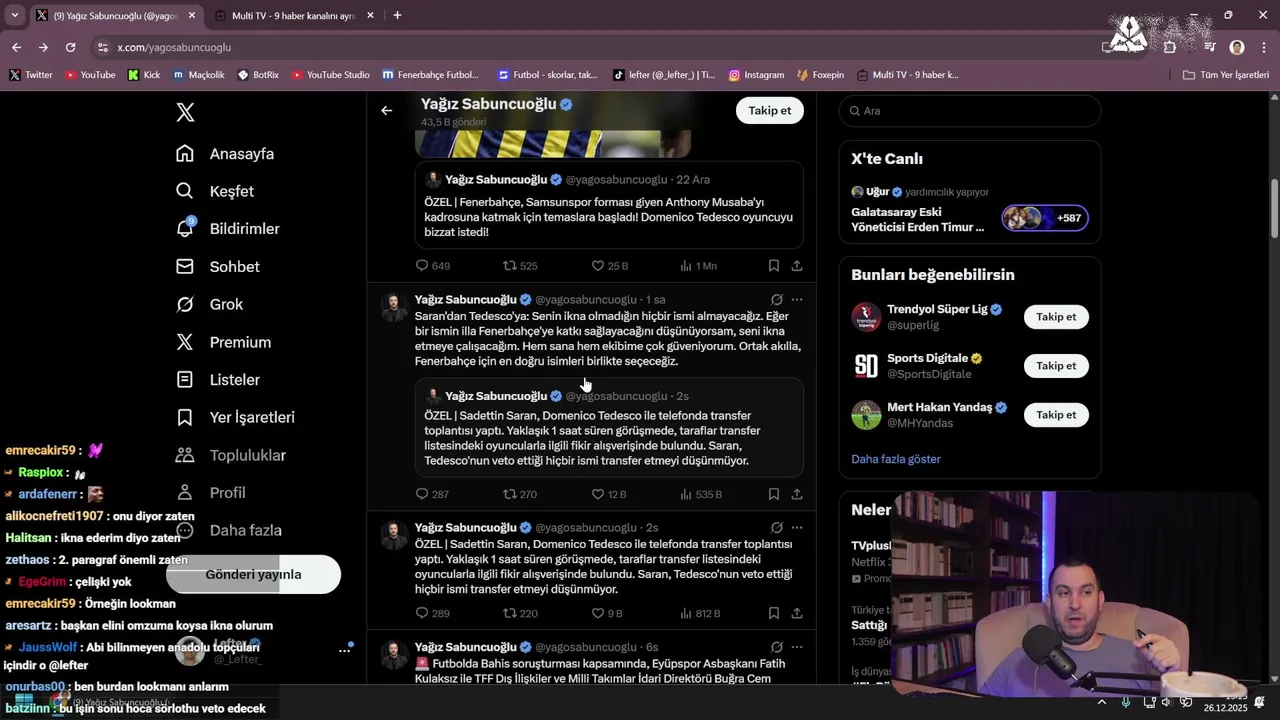Viewport: 1280px width, 720px height.
Task: Open Listeler in sidebar
Action: point(217,380)
